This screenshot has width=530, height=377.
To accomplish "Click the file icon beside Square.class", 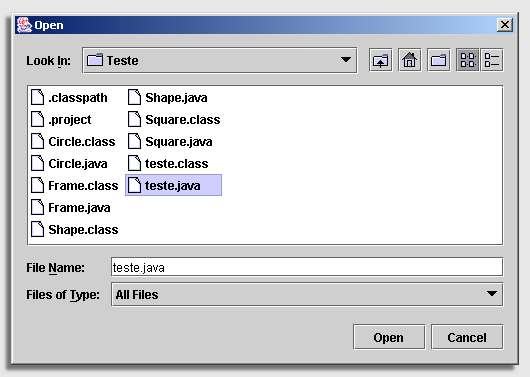I will coord(134,119).
